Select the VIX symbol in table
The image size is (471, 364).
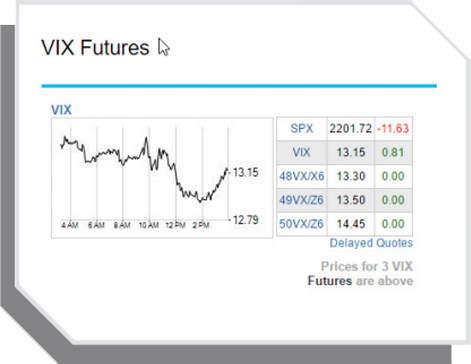tap(301, 152)
